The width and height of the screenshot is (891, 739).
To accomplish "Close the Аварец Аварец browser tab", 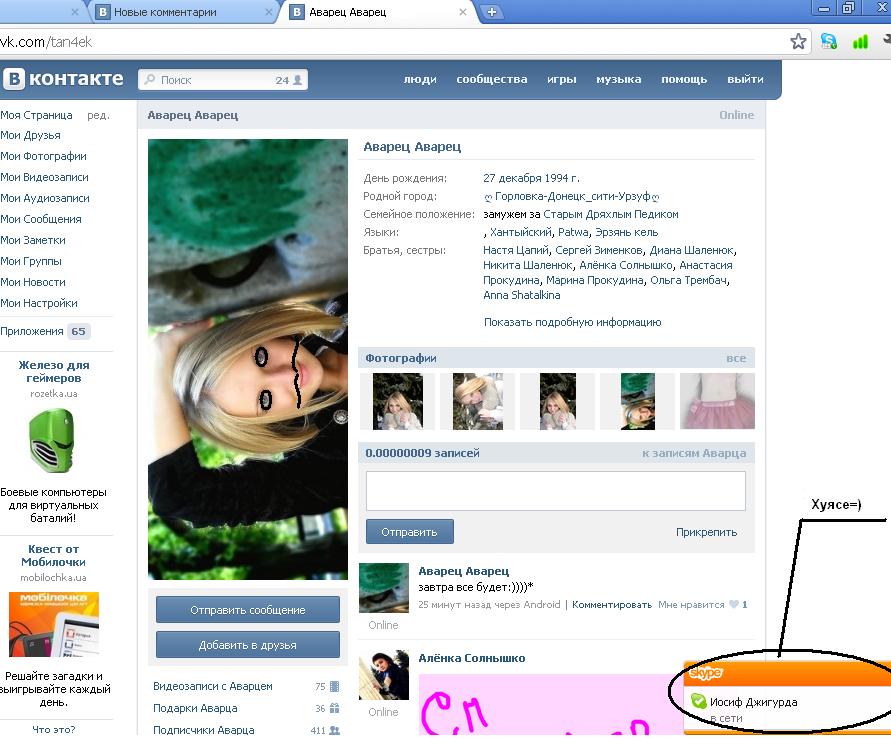I will (463, 12).
